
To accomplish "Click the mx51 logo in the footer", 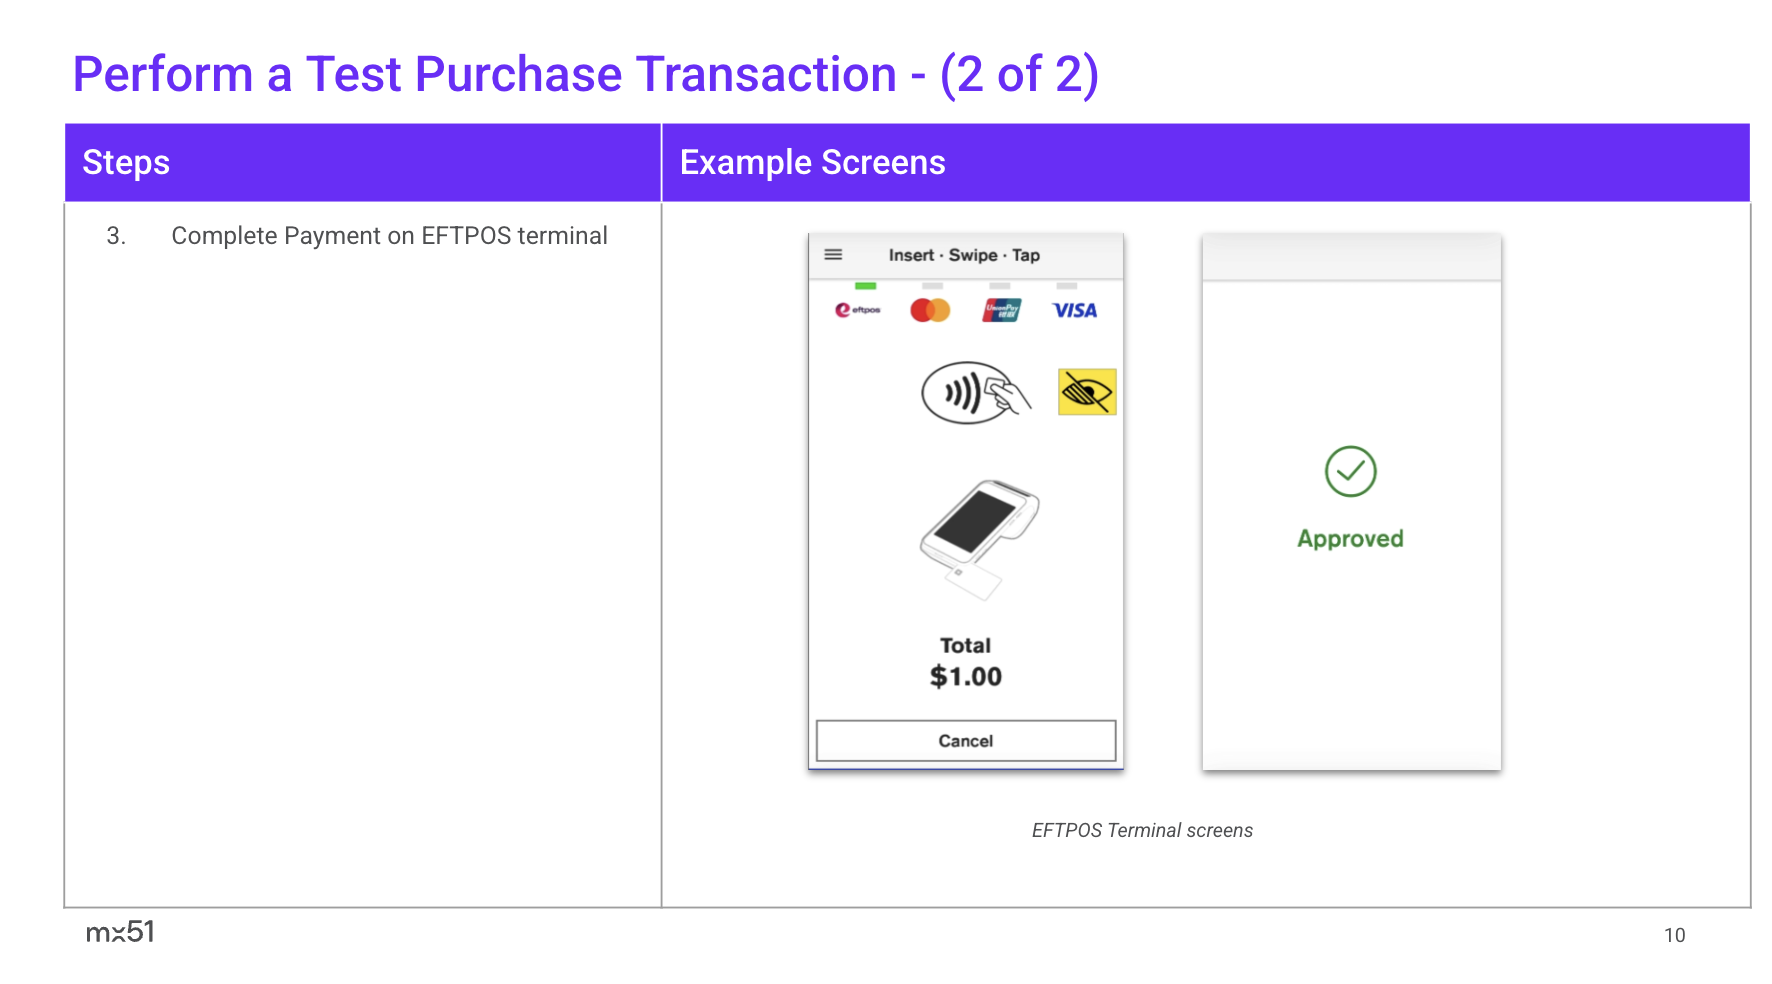I will [x=120, y=932].
